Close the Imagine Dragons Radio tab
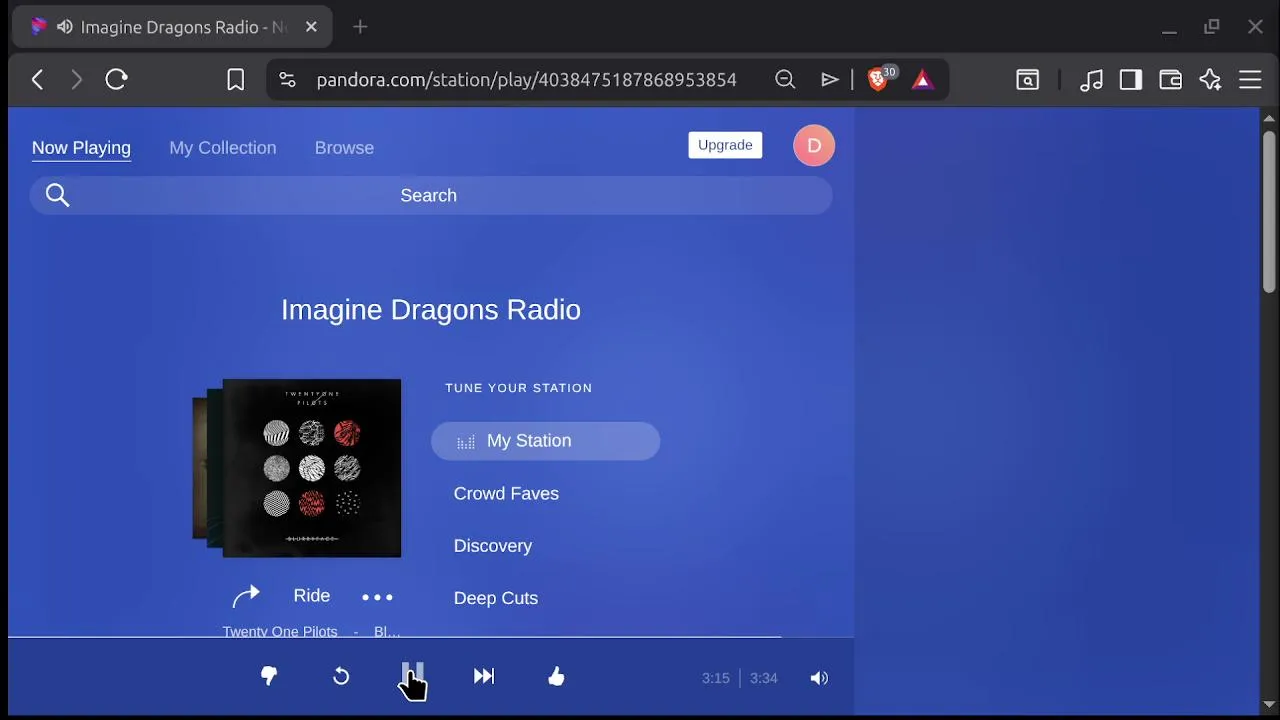The height and width of the screenshot is (720, 1280). coord(311,27)
